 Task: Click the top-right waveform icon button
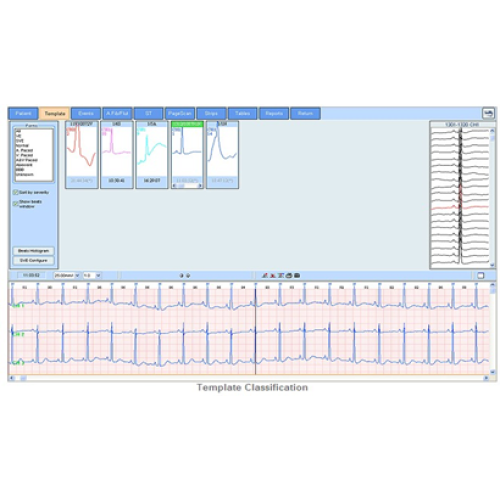click(x=488, y=113)
